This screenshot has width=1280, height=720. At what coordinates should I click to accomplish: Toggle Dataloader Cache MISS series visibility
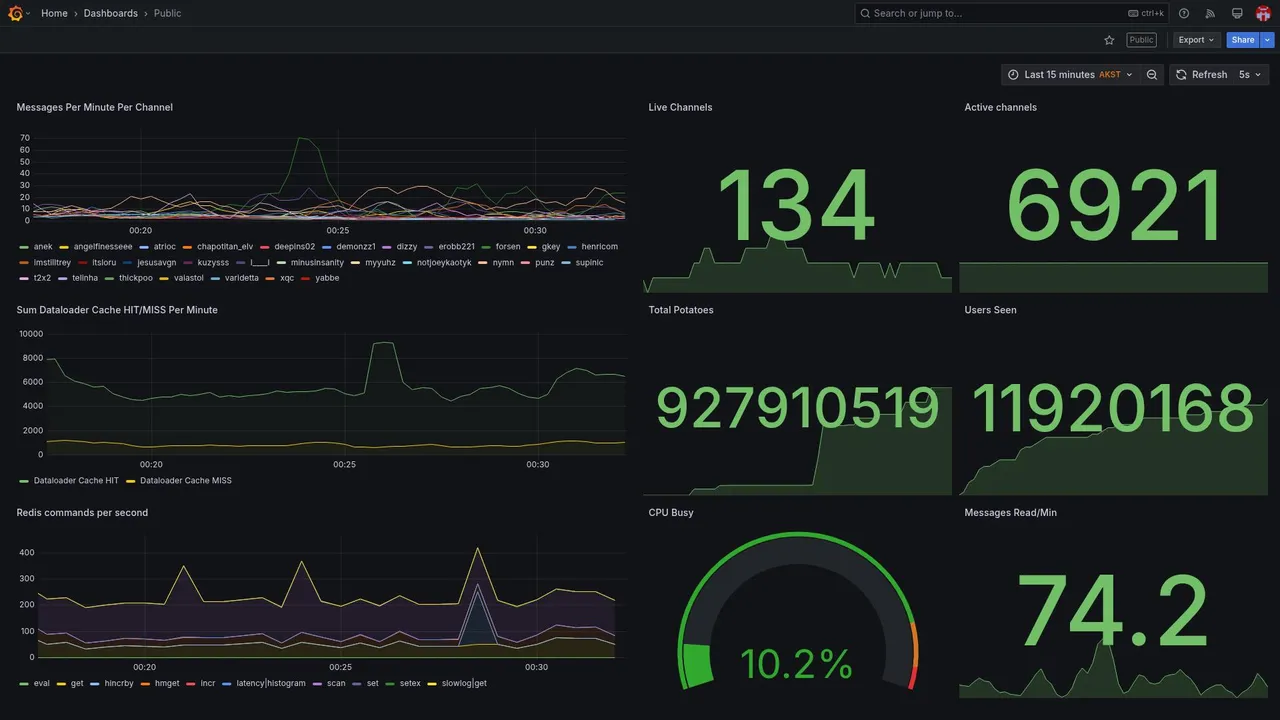pos(186,481)
